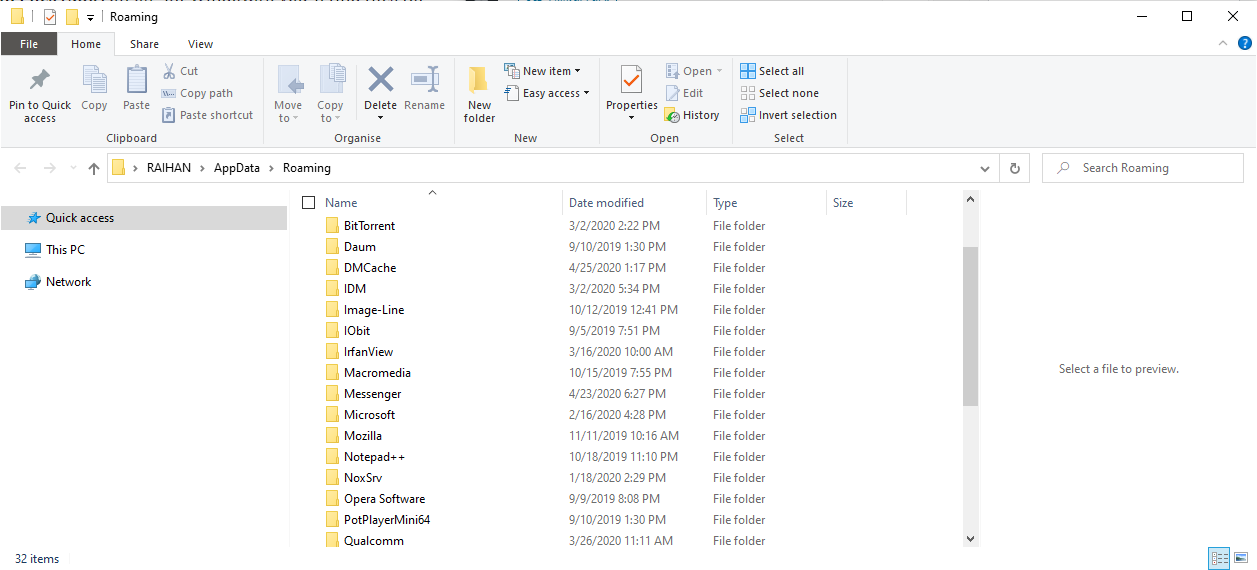Click scrollbar down arrow in file list
This screenshot has height=570, width=1257.
pyautogui.click(x=970, y=539)
